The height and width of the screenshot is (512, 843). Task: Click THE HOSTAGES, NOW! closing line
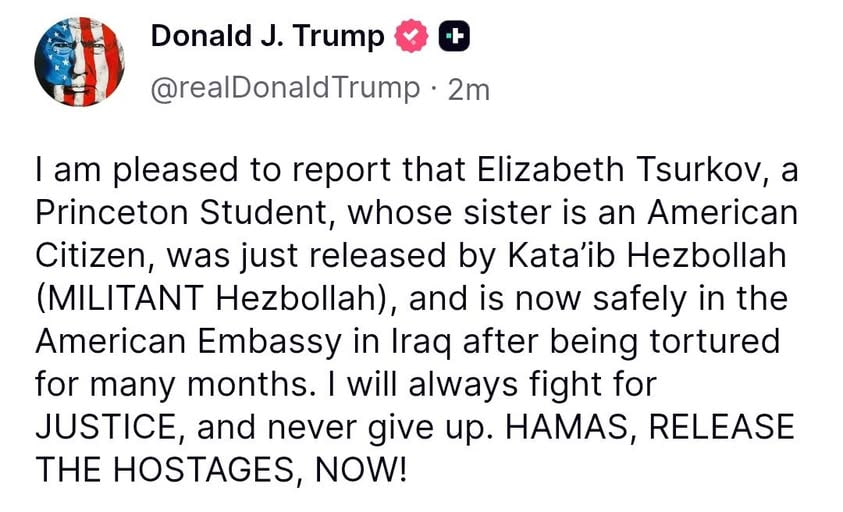[222, 470]
